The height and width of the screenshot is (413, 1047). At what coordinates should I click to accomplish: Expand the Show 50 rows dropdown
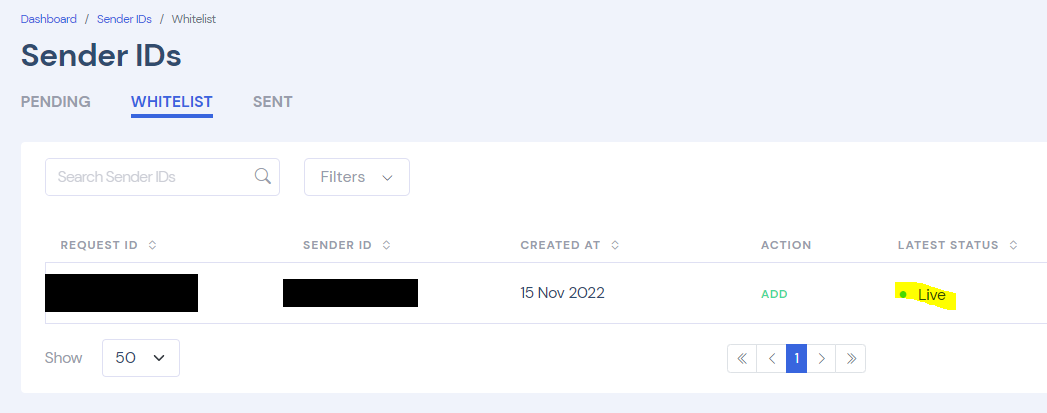coord(141,358)
